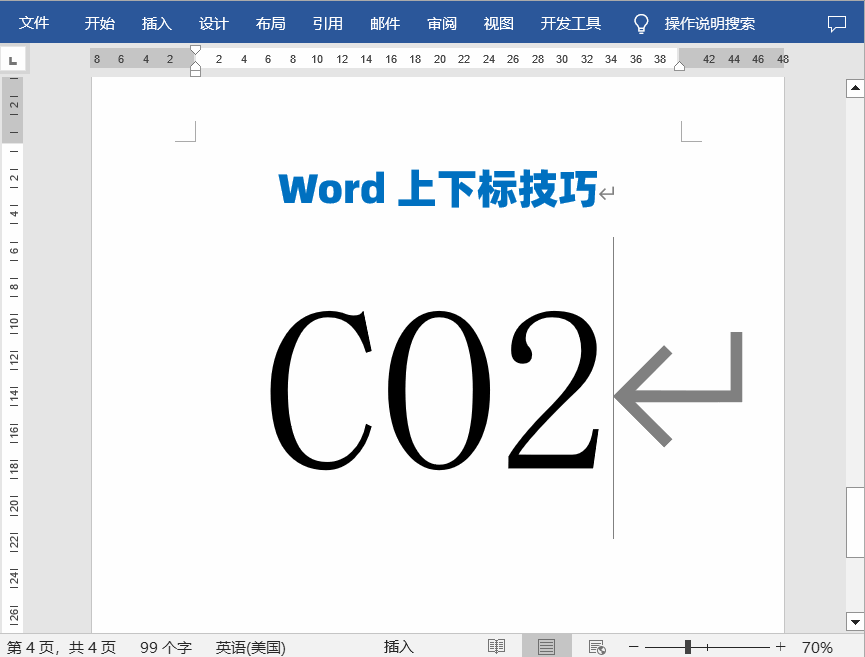Click the lightbulb 操作说明搜索 icon
This screenshot has width=865, height=657.
click(640, 22)
